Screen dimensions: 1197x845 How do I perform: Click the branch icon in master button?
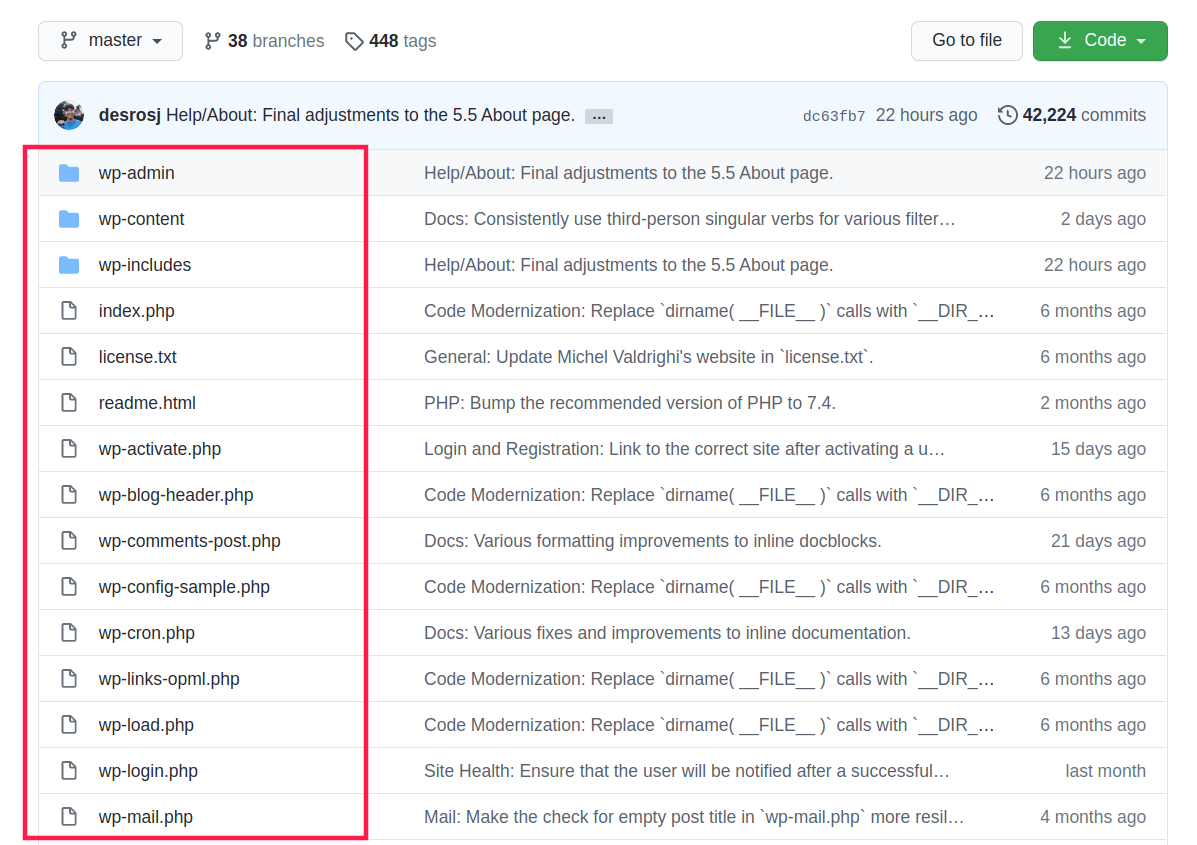point(69,40)
